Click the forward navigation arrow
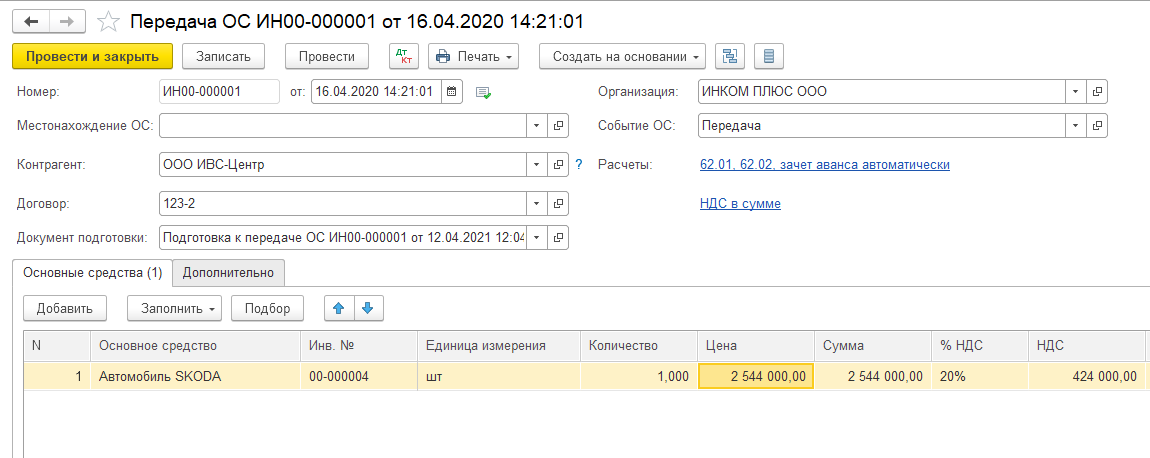The width and height of the screenshot is (1150, 458). [67, 21]
